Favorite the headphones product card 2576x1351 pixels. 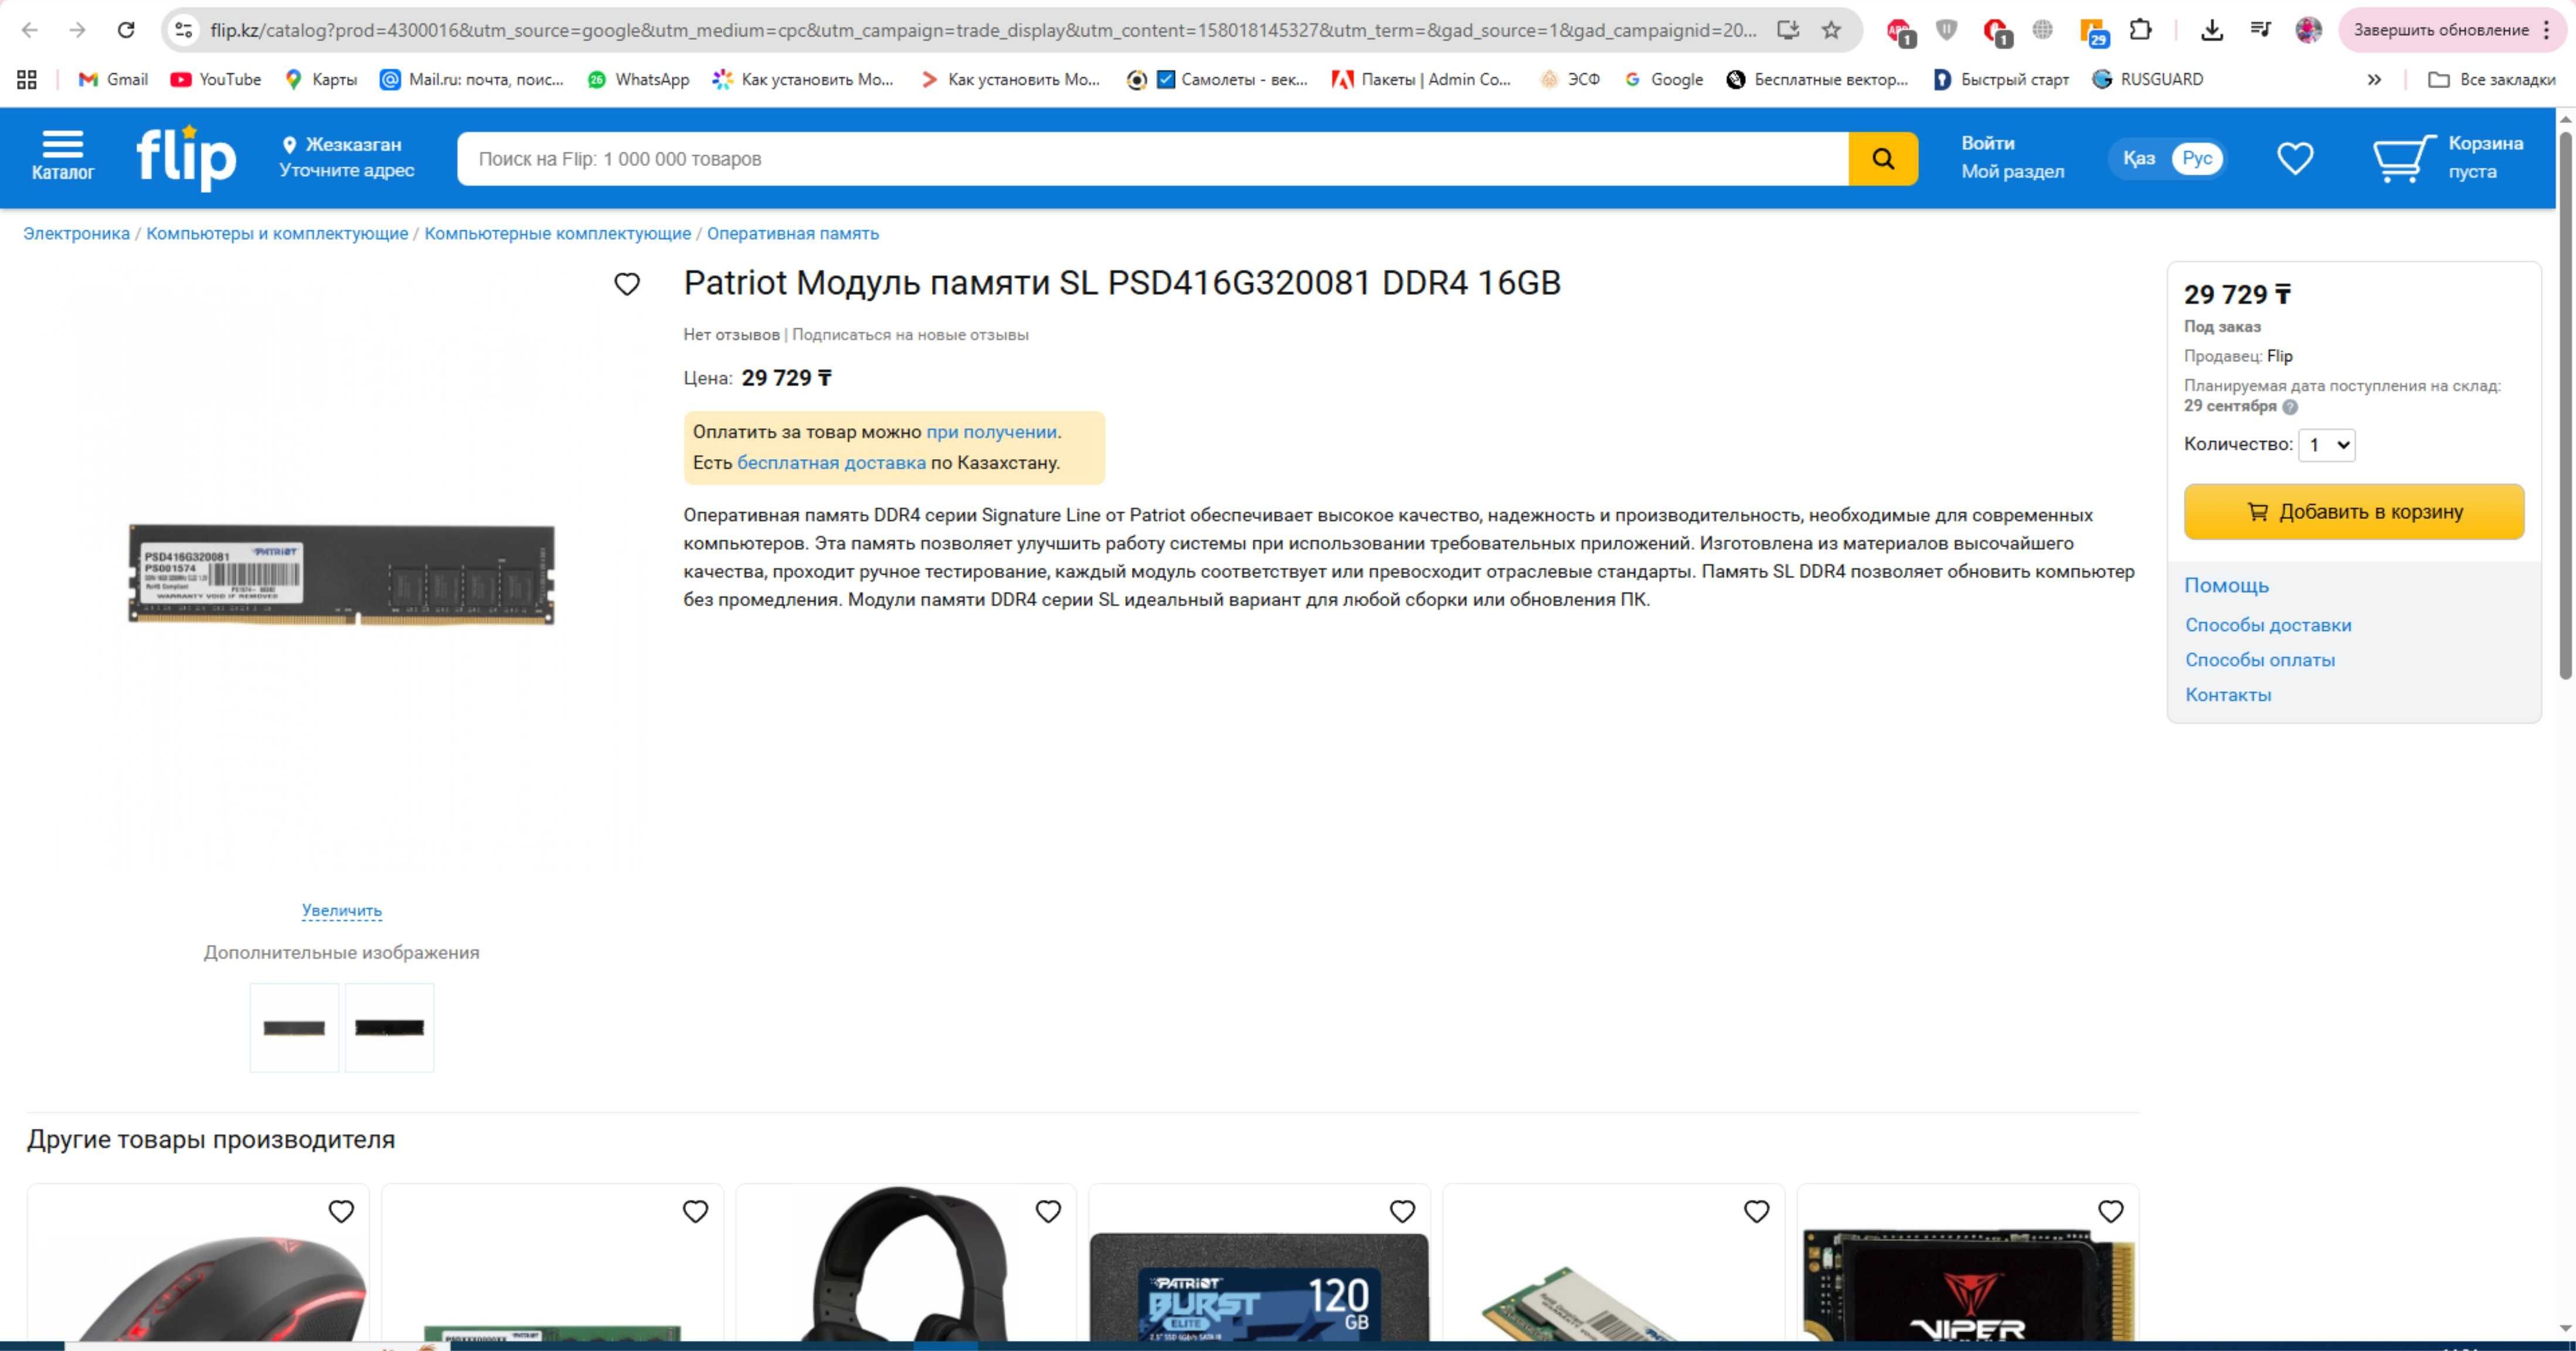(x=1048, y=1211)
